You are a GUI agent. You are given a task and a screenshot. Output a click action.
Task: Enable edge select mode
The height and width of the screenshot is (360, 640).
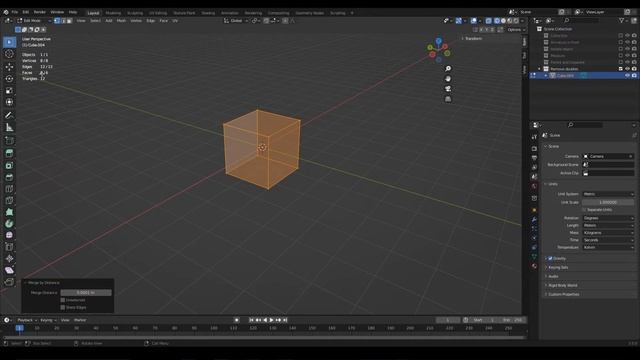[x=63, y=20]
